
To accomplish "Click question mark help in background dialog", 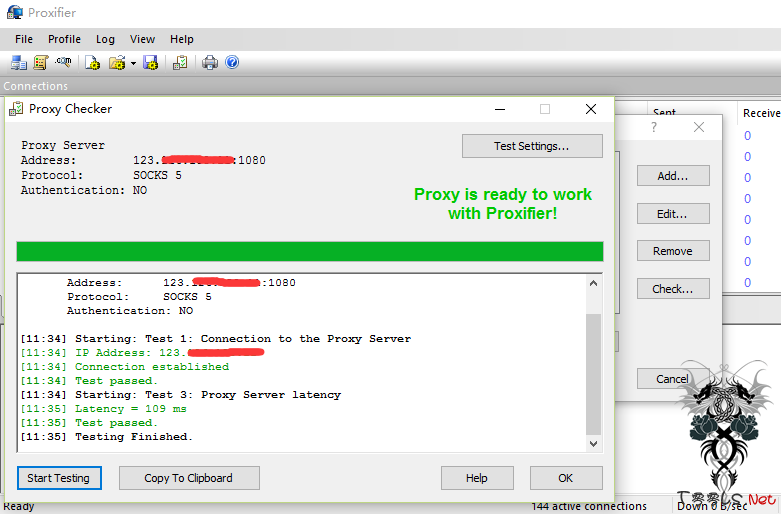I will [654, 127].
